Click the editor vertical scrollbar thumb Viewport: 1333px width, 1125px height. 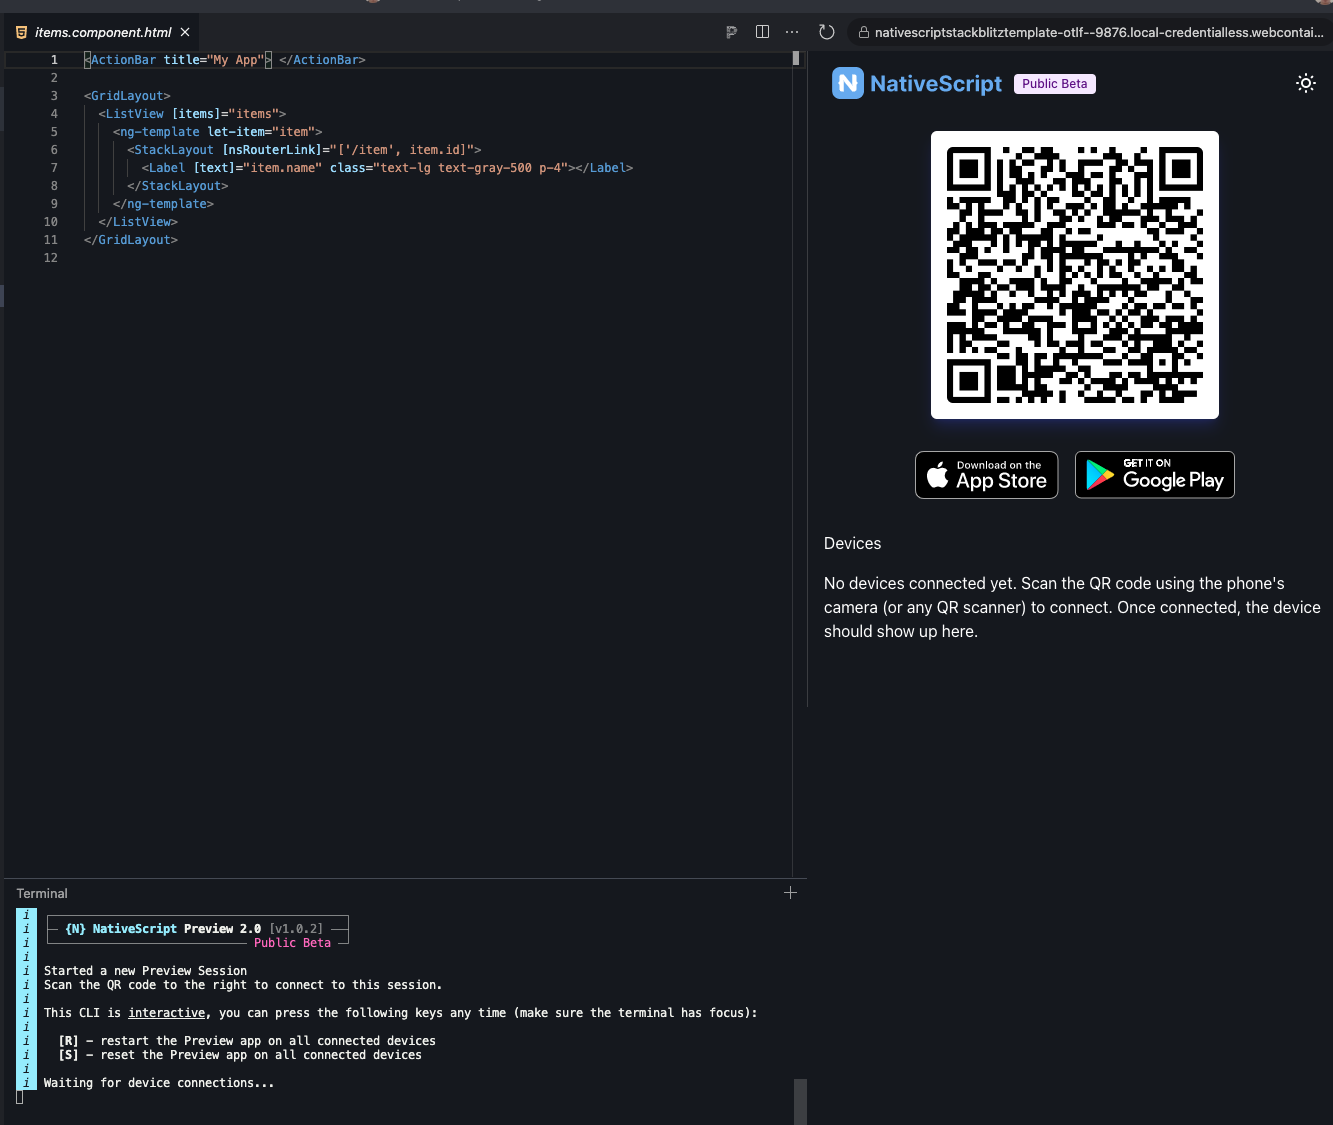pos(796,58)
